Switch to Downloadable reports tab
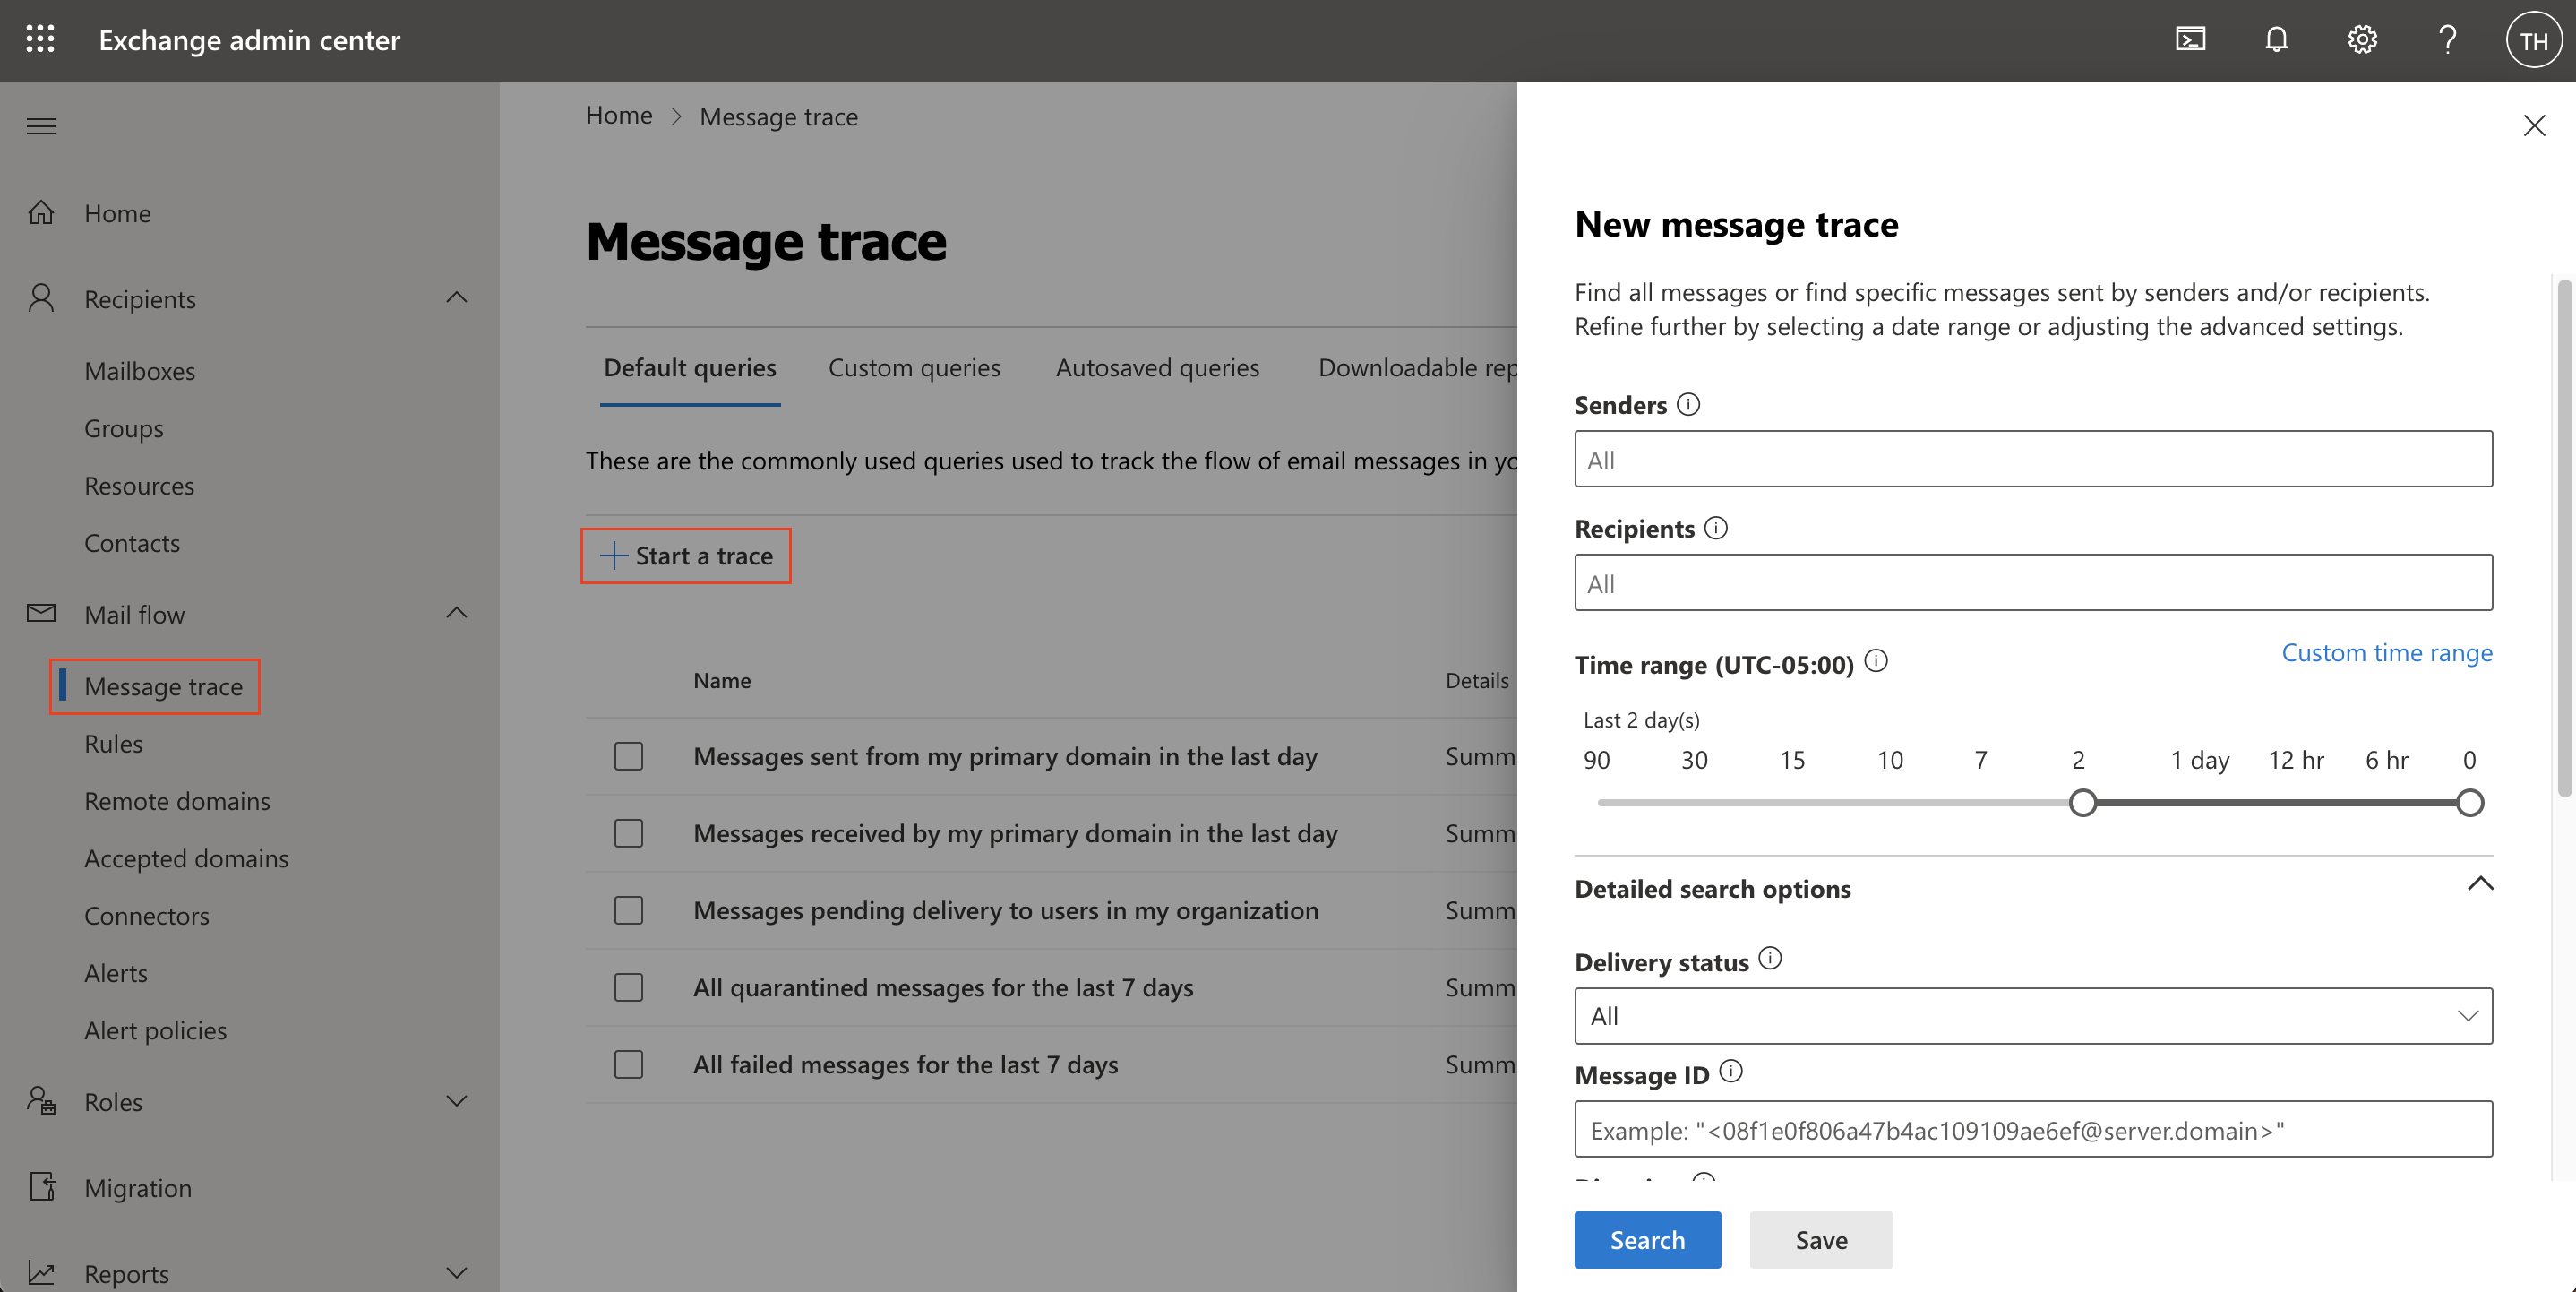 pos(1417,368)
